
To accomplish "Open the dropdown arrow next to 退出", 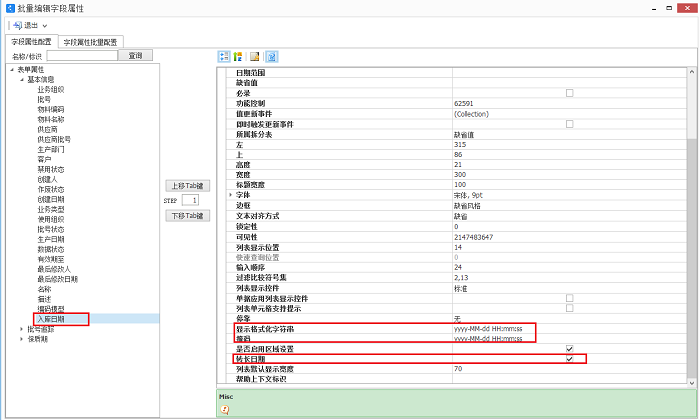I will (x=46, y=25).
